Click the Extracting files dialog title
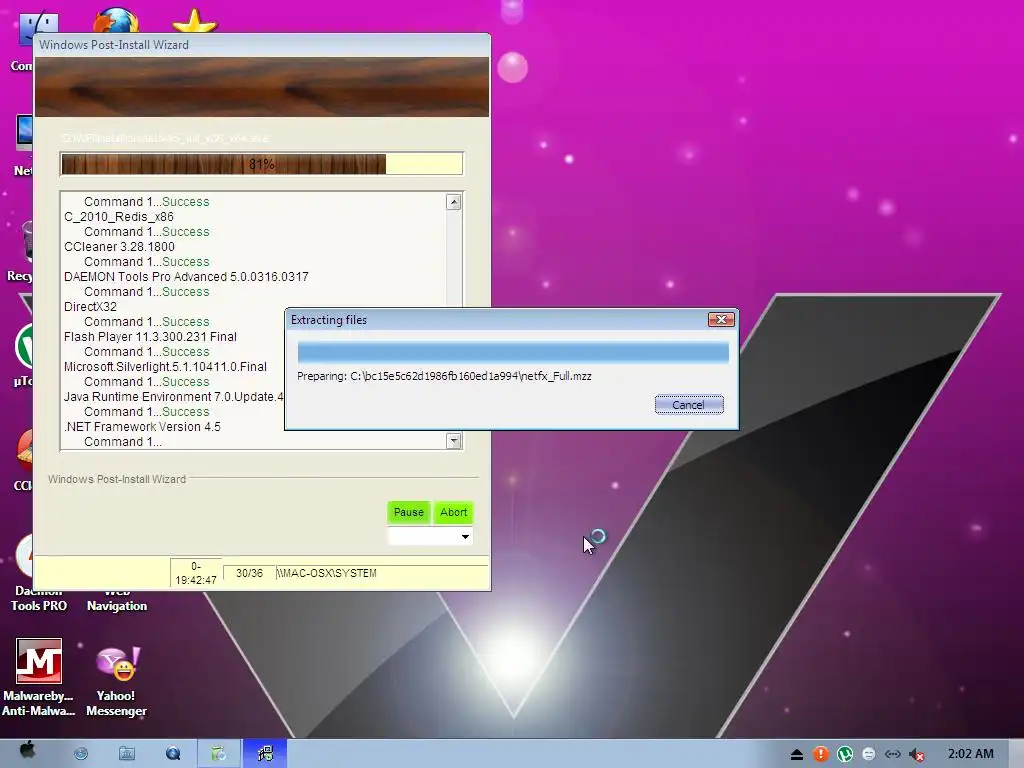The image size is (1024, 768). coord(329,320)
